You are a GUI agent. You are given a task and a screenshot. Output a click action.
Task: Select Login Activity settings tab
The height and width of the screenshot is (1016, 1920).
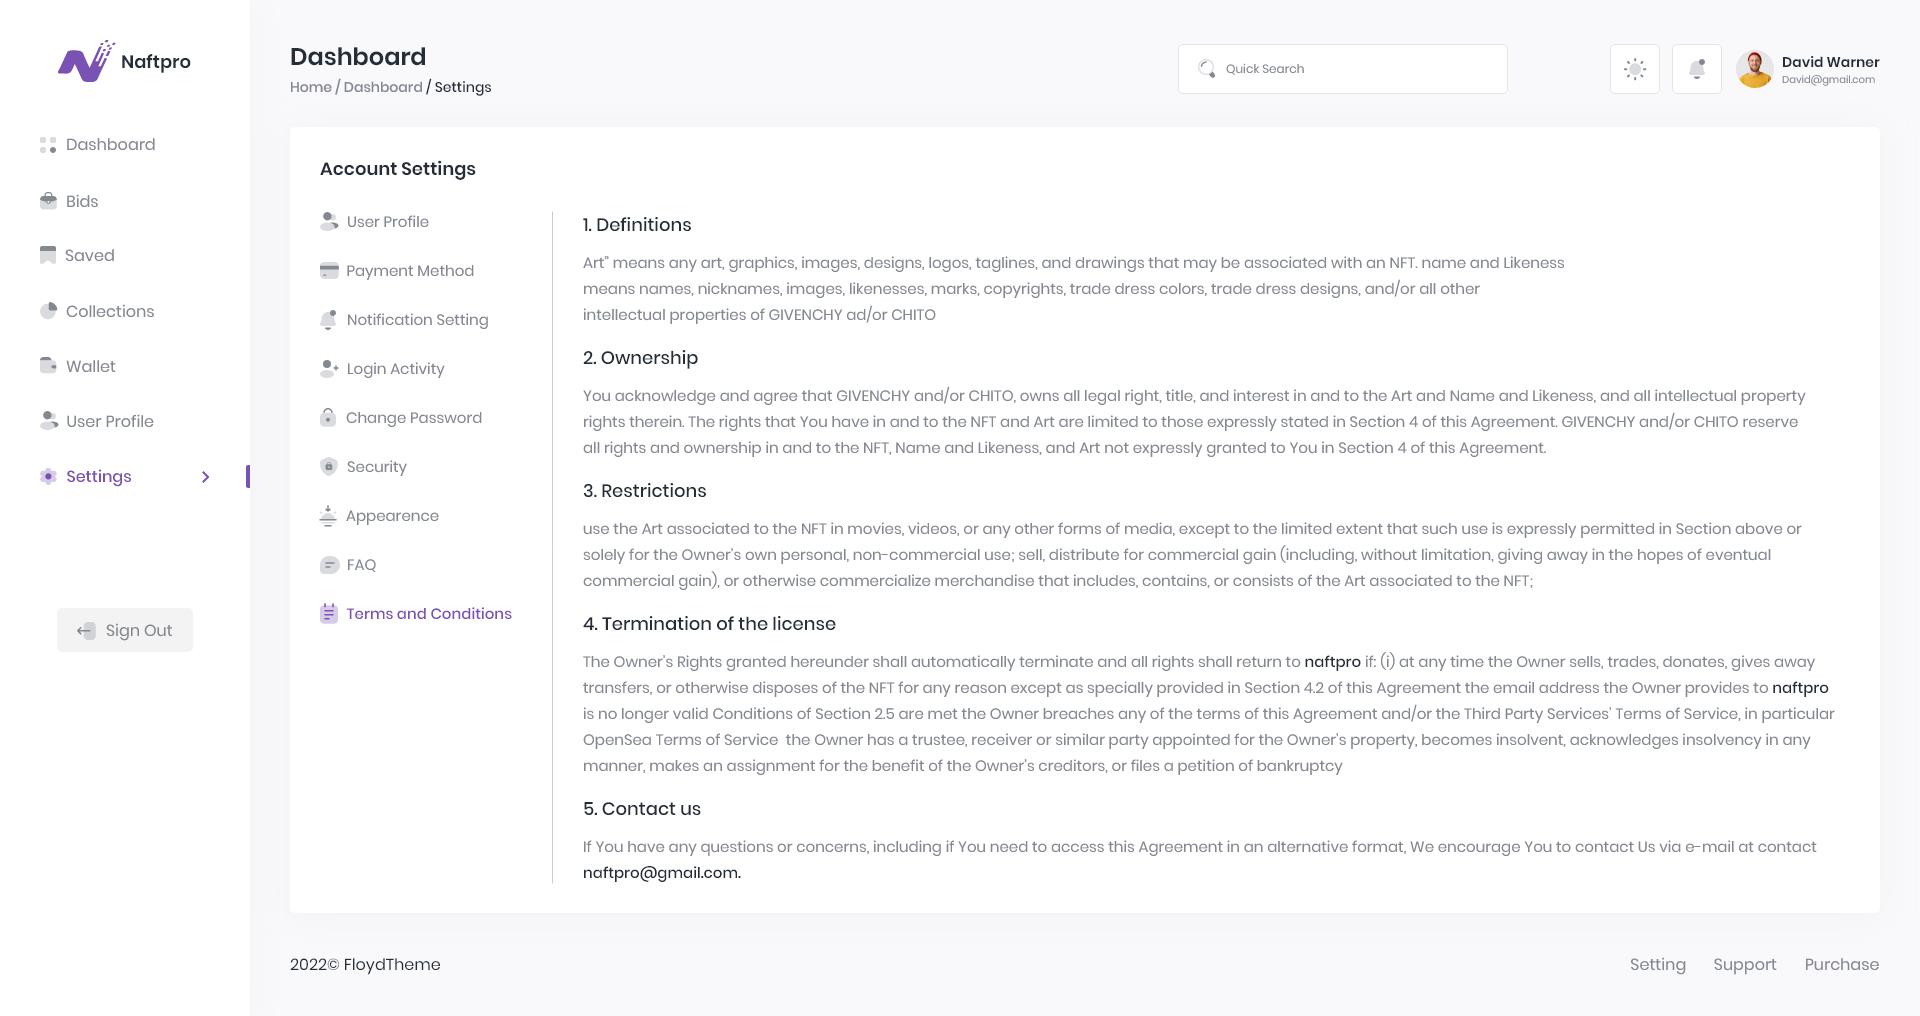395,369
